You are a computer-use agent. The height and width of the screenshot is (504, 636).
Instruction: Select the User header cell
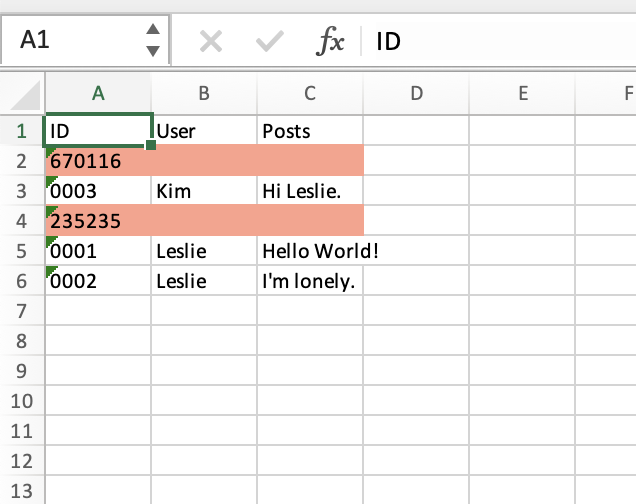204,131
